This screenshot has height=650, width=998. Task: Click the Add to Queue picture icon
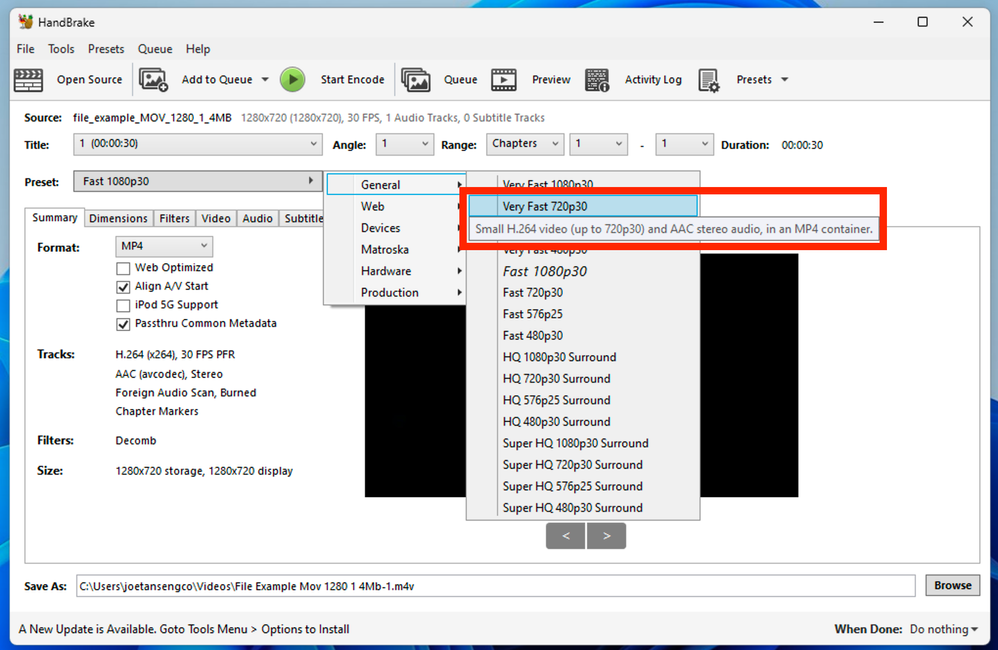coord(153,80)
